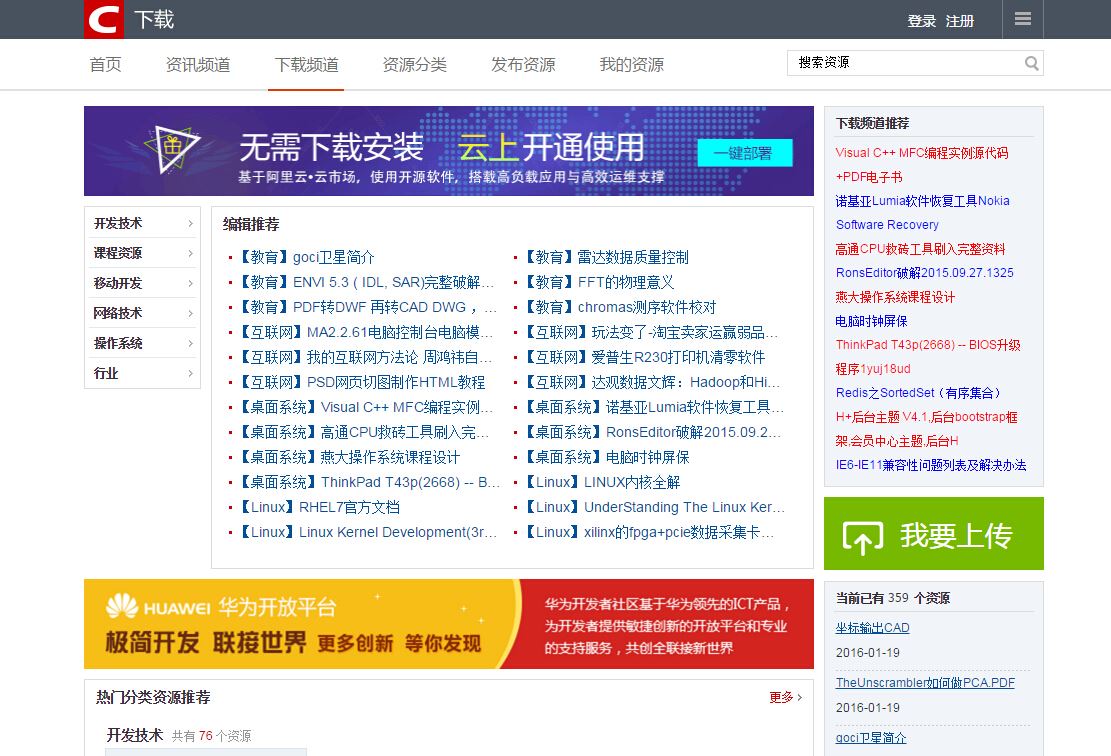Open 【互联网】PSD网页切图制作HTML教程 link
Screen dimensions: 1111x756
pyautogui.click(x=361, y=382)
